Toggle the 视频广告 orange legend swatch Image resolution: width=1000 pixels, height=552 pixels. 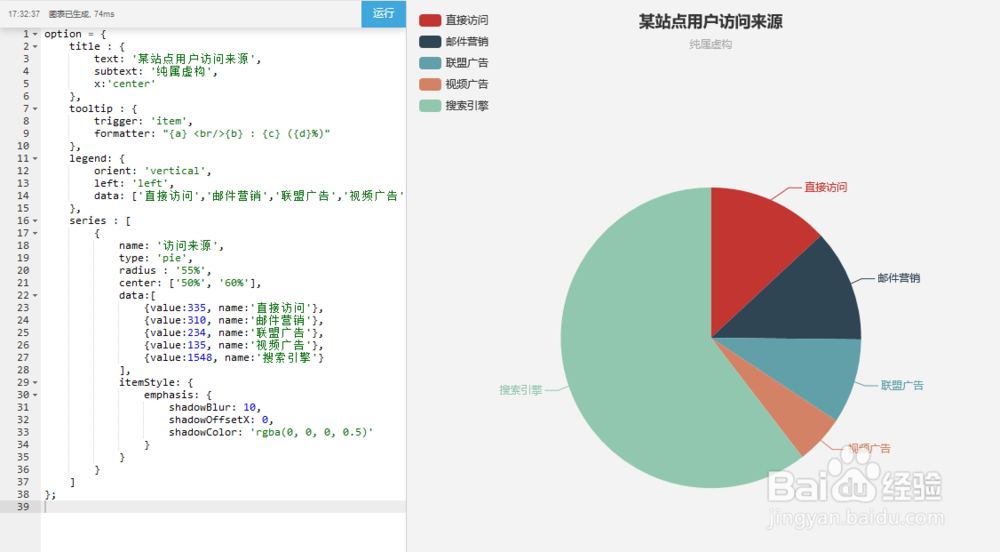[430, 84]
